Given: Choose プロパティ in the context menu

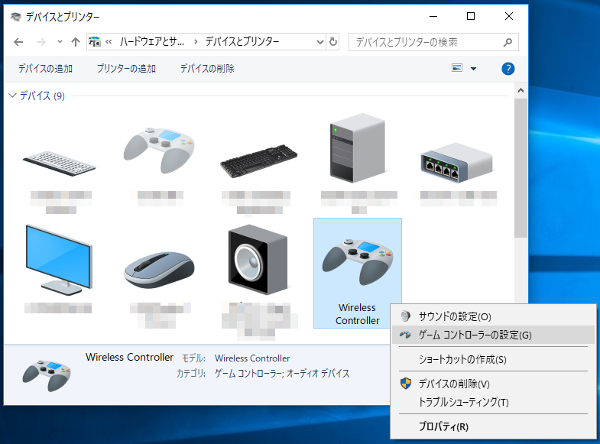Looking at the screenshot, I should click(443, 427).
